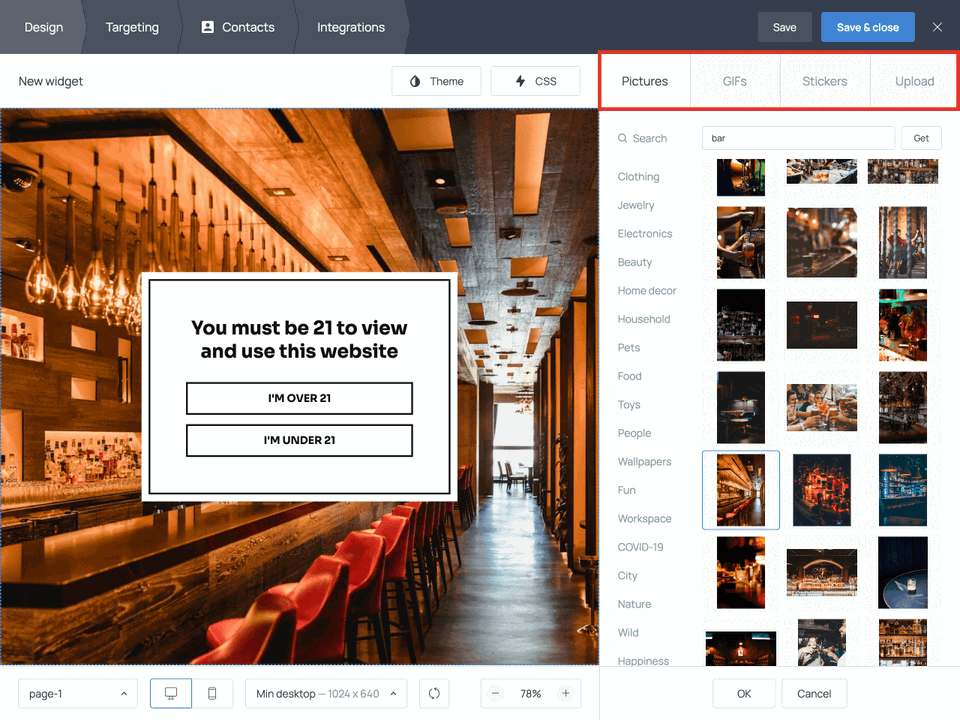Screen dimensions: 960x720
Task: Click Save & close
Action: pos(867,27)
